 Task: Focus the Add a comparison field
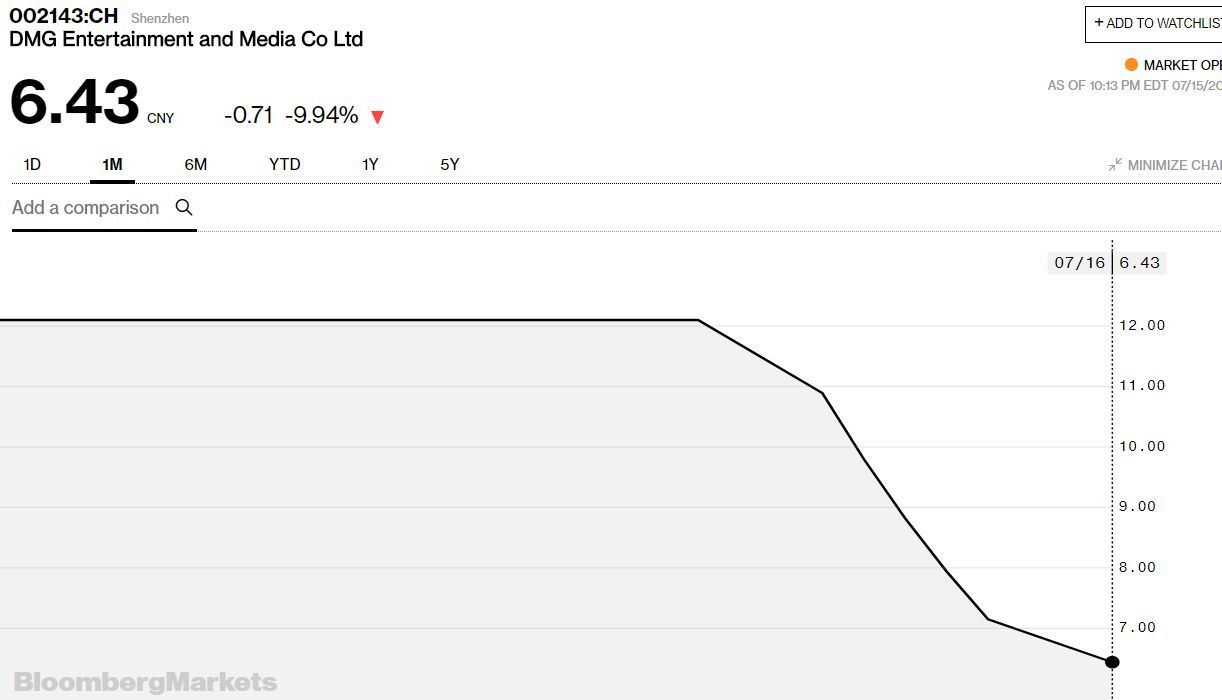(x=86, y=208)
